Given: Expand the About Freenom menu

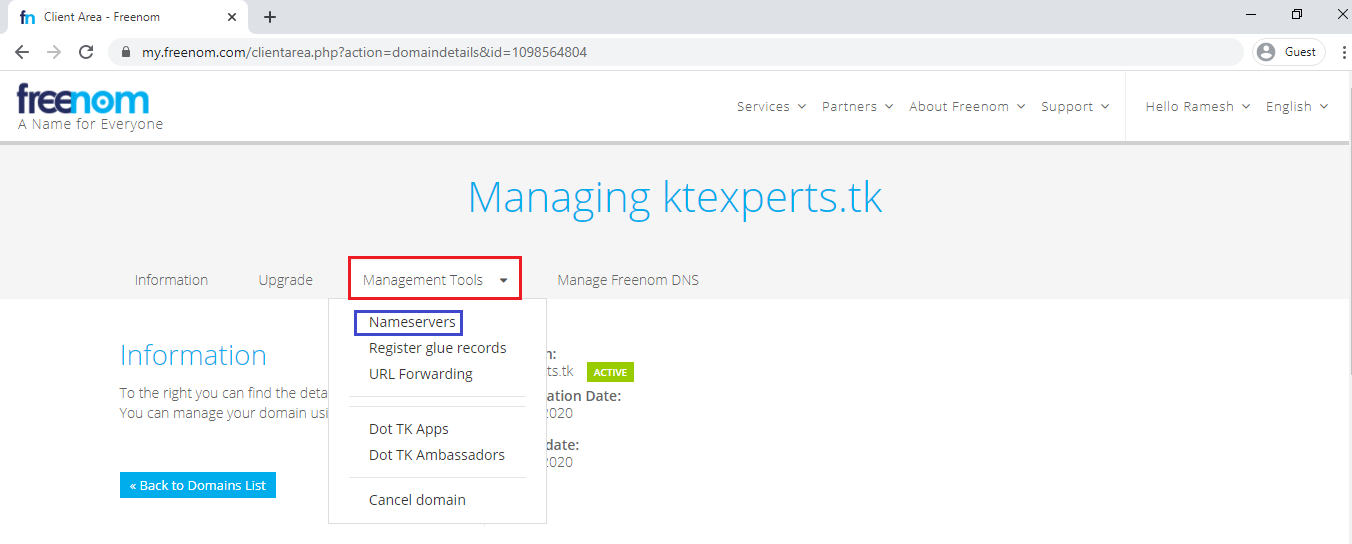Looking at the screenshot, I should [x=966, y=106].
